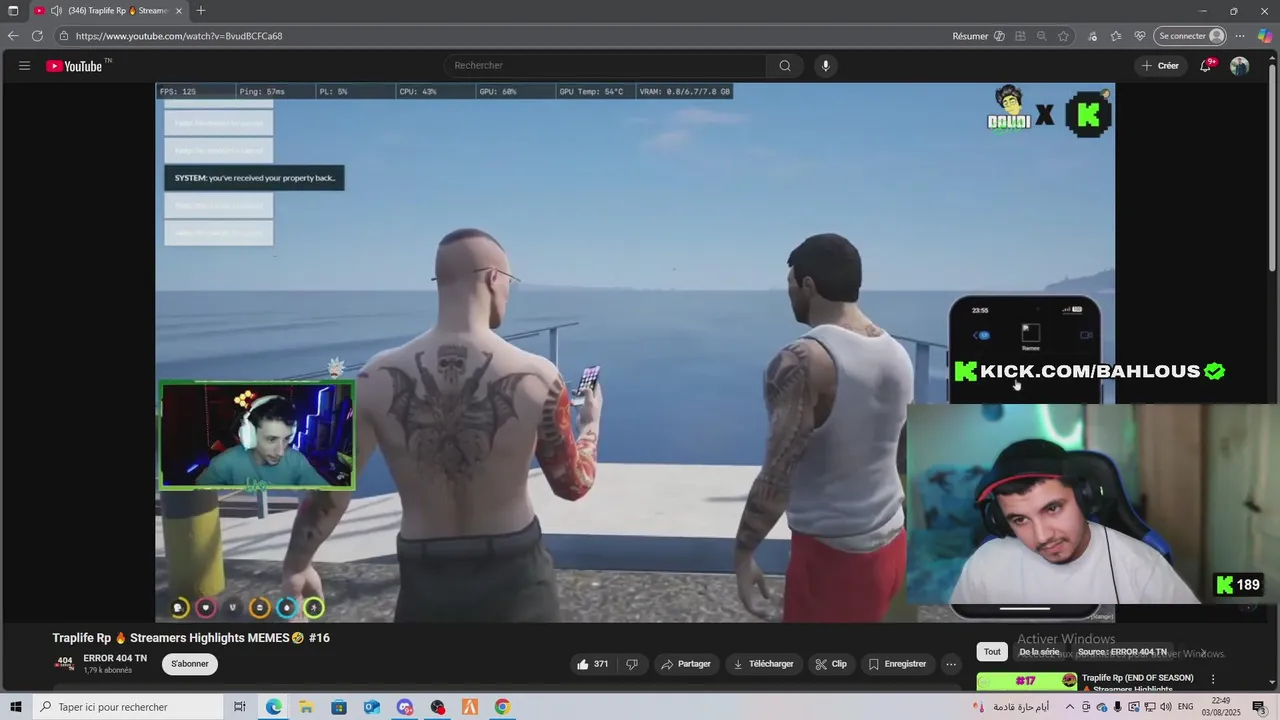Click the taskbar Taper ici pour rechercher box

128,707
